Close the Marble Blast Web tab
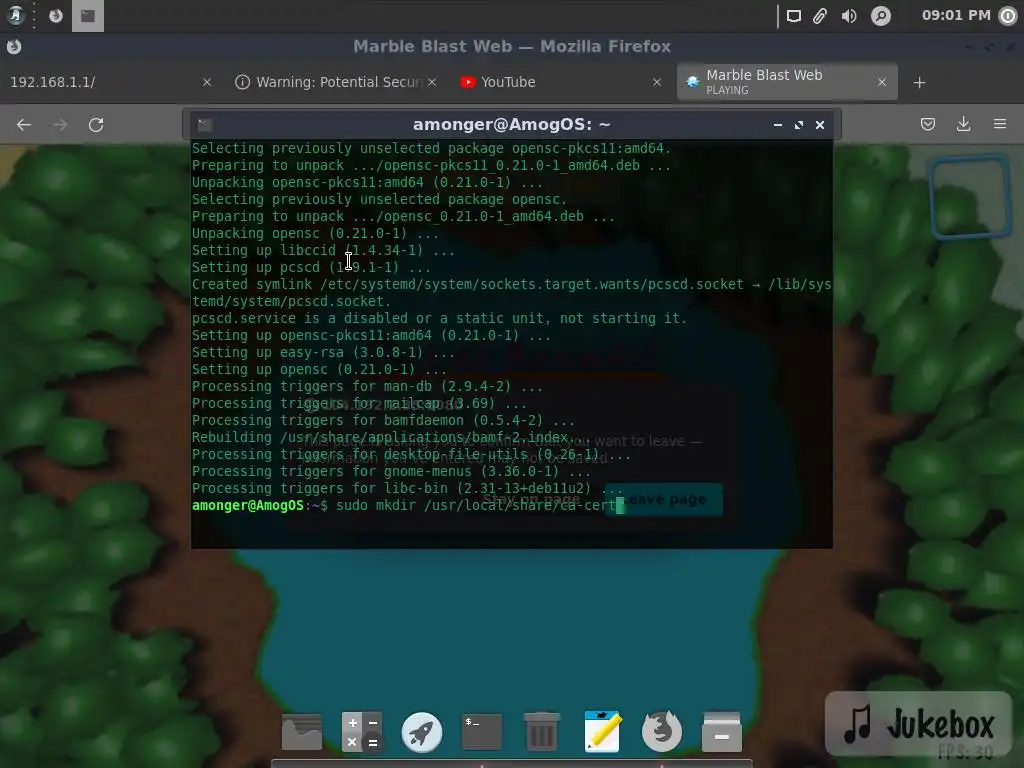This screenshot has width=1024, height=768. click(882, 82)
